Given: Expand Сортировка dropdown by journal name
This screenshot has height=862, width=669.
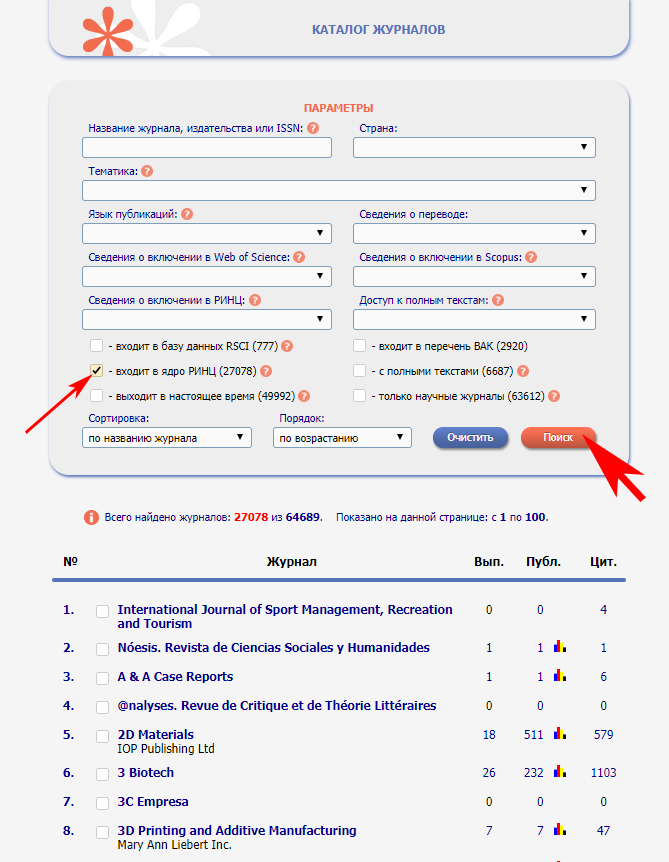Looking at the screenshot, I should [167, 438].
